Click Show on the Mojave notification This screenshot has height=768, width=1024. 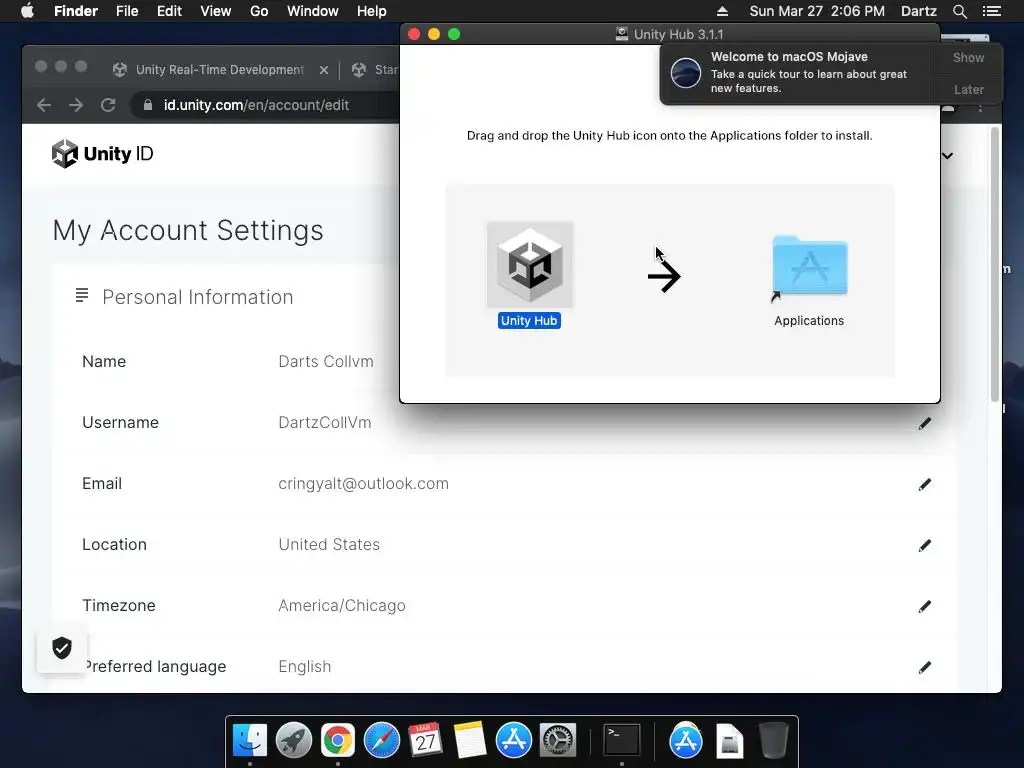coord(968,57)
